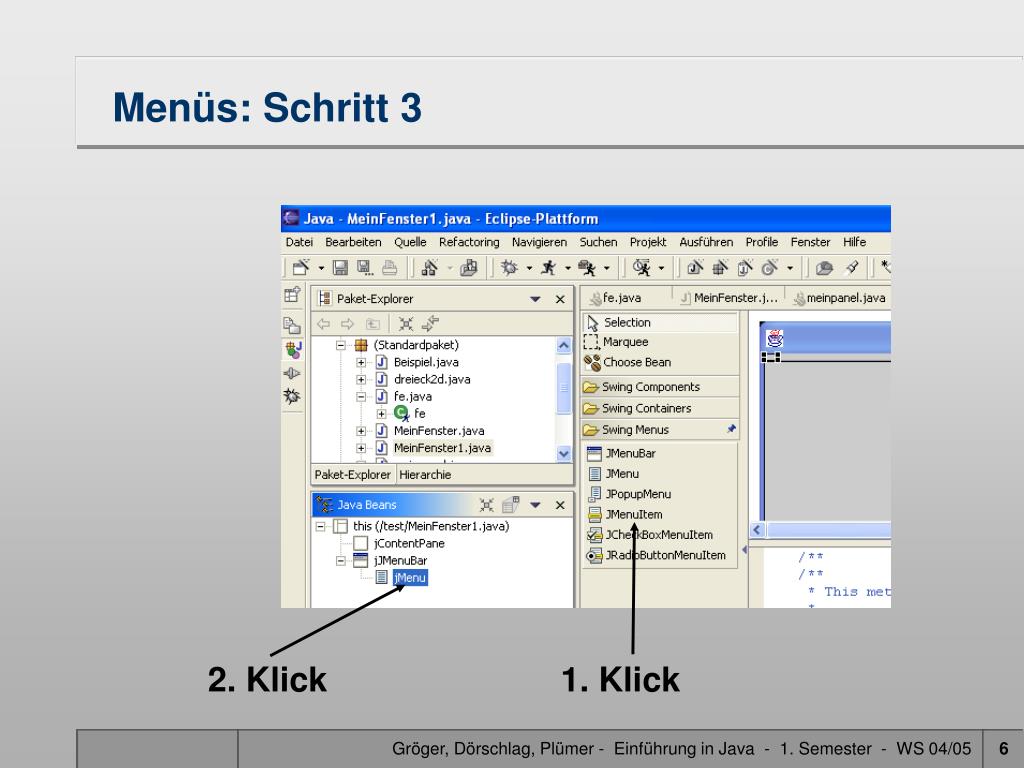Open the Refactoring menu
This screenshot has height=768, width=1024.
(469, 242)
